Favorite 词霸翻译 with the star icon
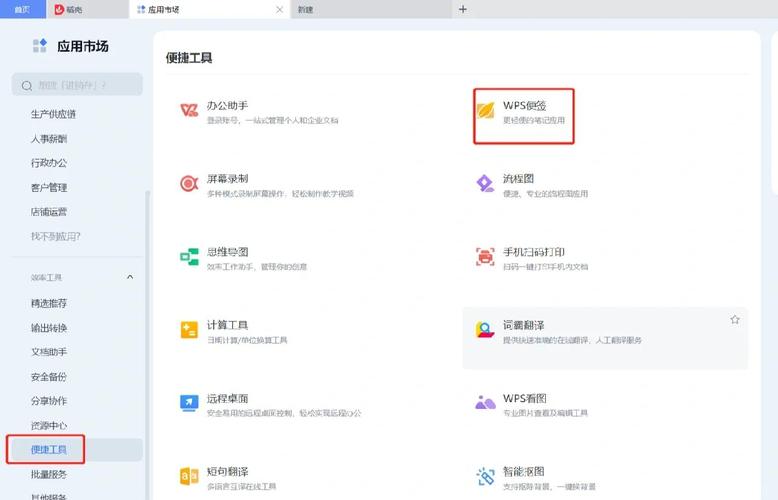Screen dimensions: 778x500 tap(735, 320)
